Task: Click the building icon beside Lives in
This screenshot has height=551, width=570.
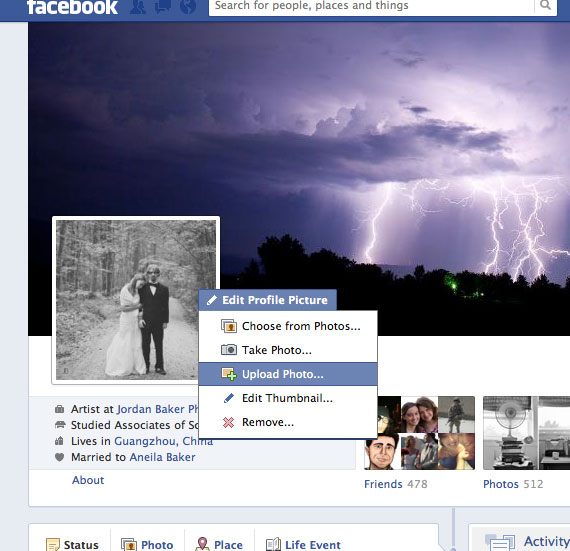Action: [59, 441]
